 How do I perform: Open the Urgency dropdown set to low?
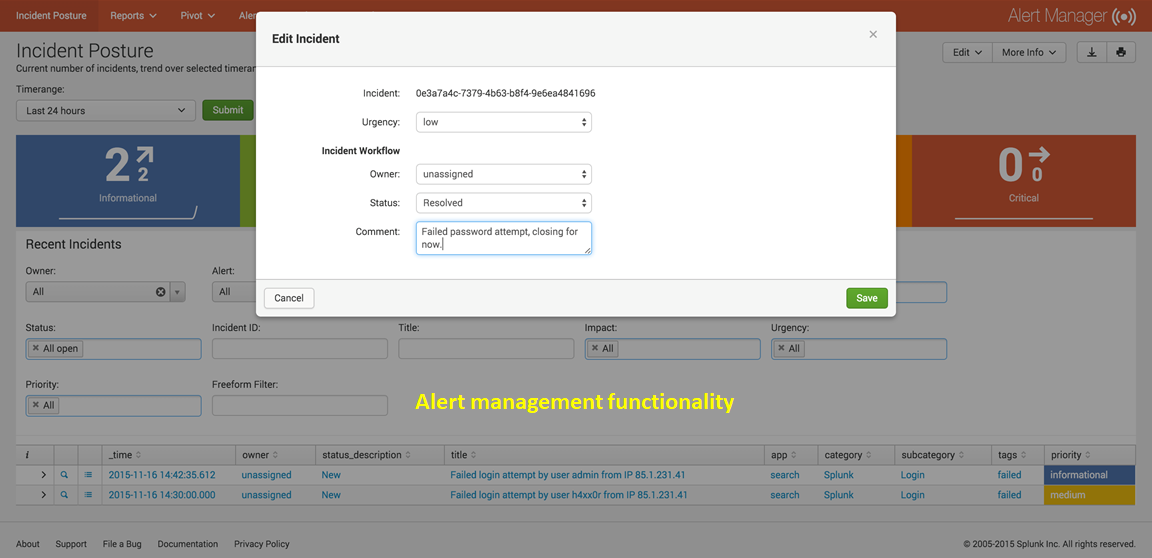[x=503, y=122]
